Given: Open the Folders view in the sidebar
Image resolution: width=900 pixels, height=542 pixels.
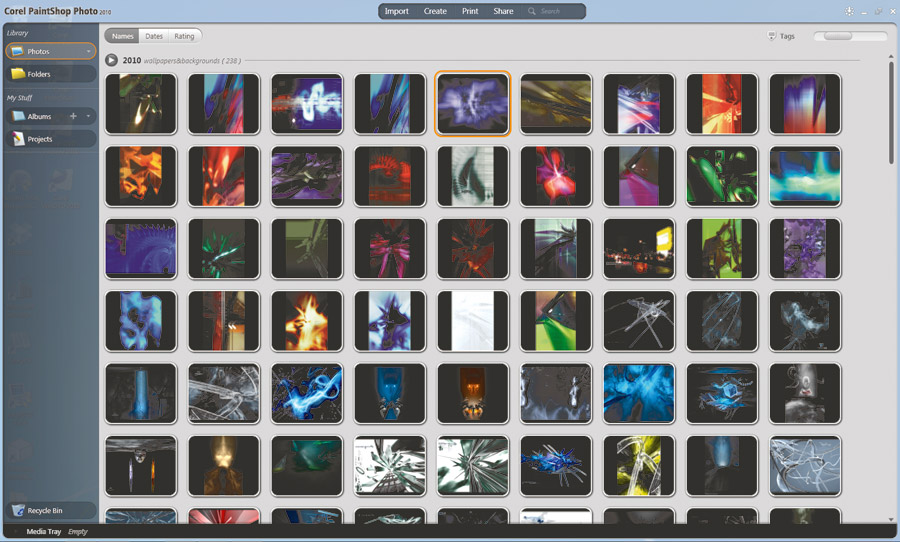Looking at the screenshot, I should point(40,74).
